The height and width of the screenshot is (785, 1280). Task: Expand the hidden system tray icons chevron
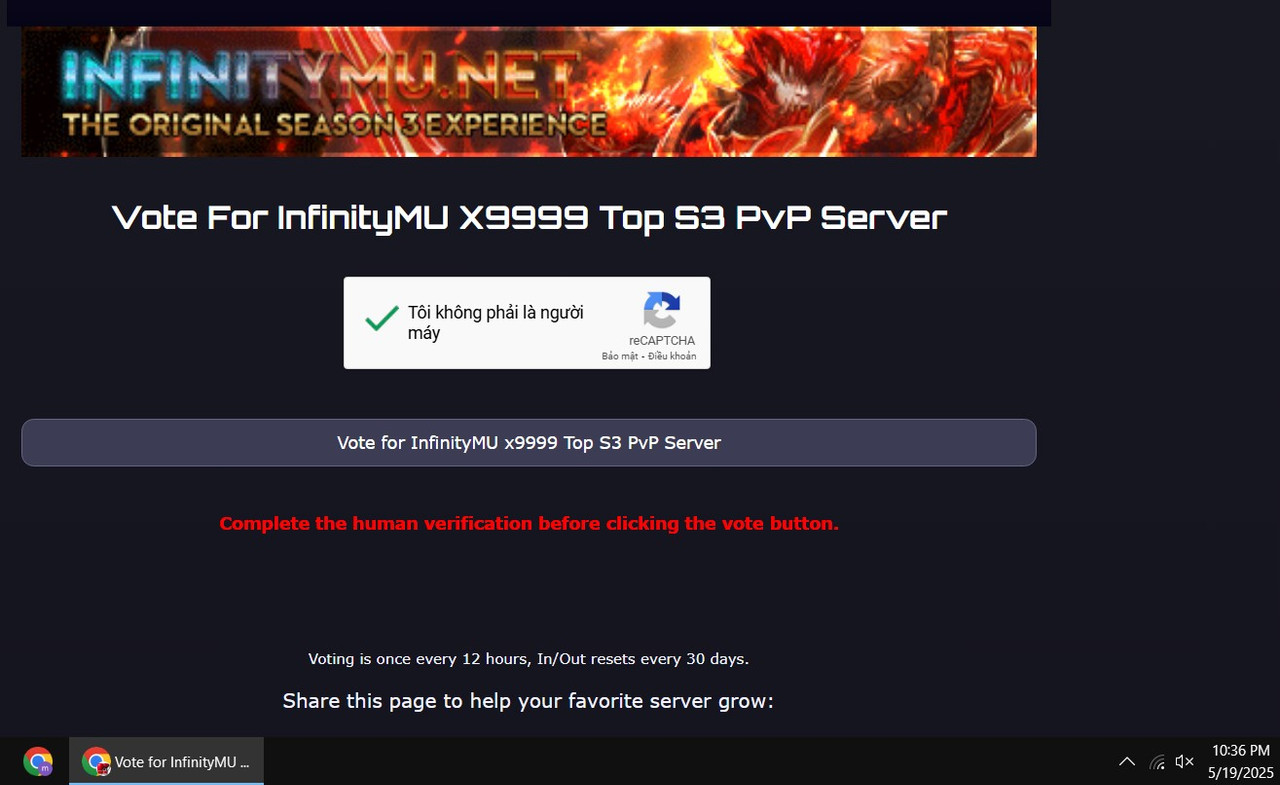point(1127,762)
